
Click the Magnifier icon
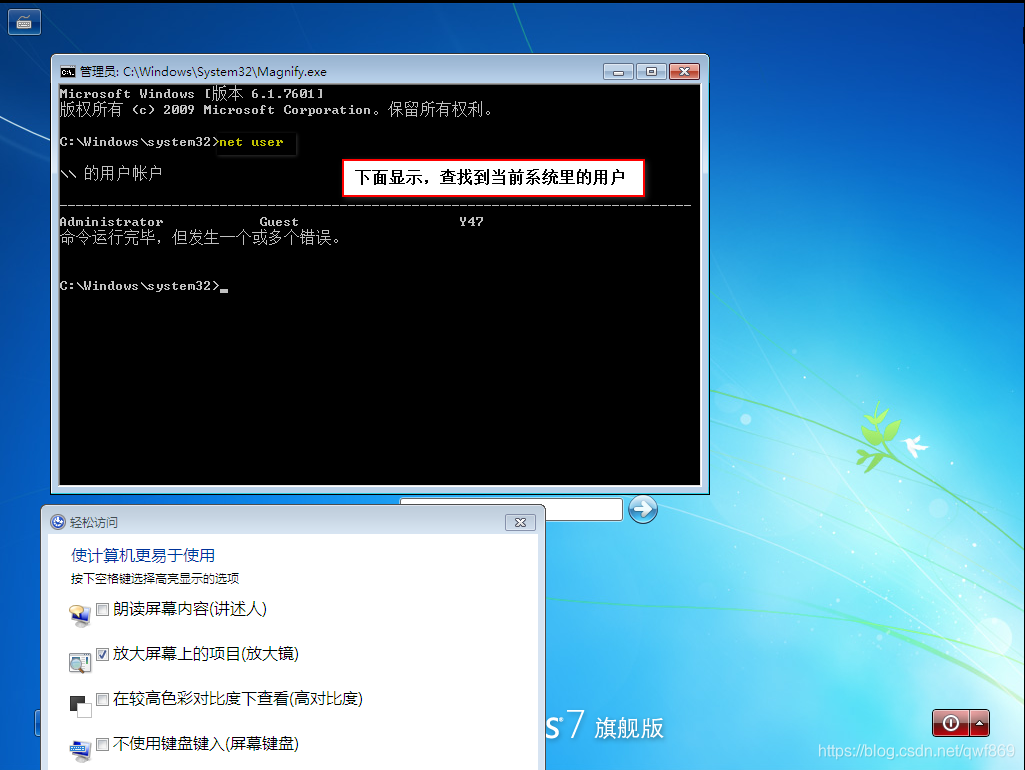point(80,662)
